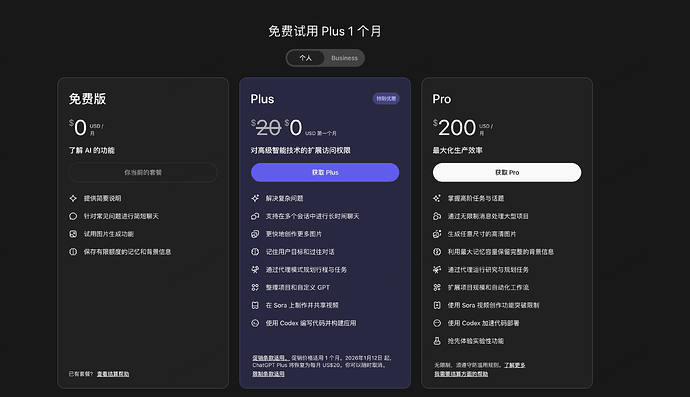Viewport: 690px width, 397px height.
Task: Open the 我需要结算方面的帮助 link
Action: coord(461,374)
